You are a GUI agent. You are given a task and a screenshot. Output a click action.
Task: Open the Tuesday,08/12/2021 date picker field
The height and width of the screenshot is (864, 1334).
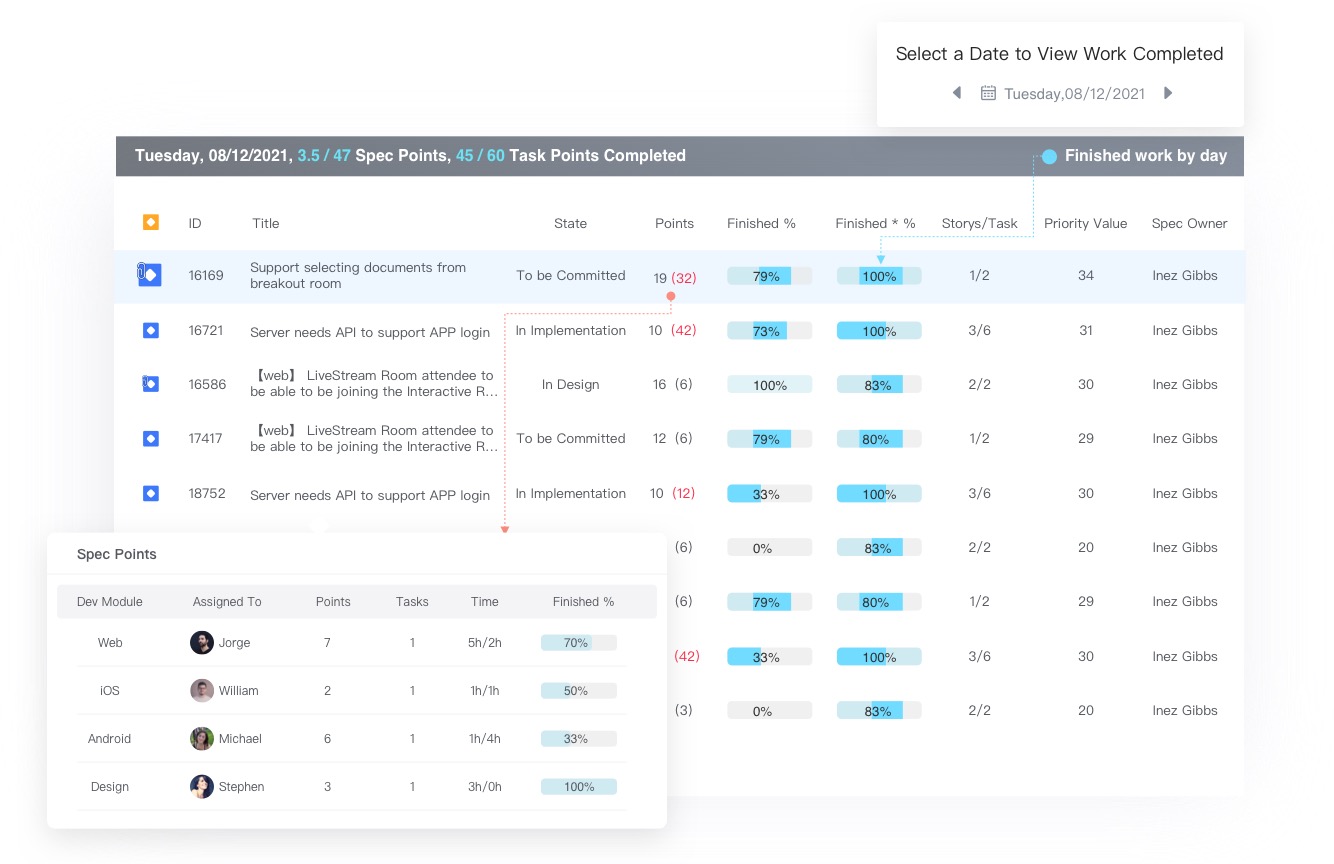pyautogui.click(x=1074, y=94)
